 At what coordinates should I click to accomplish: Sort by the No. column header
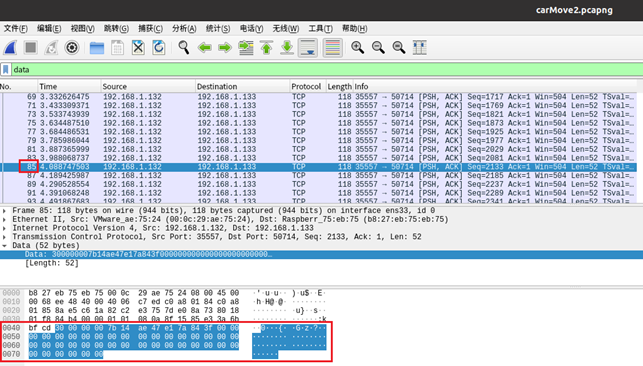18,86
